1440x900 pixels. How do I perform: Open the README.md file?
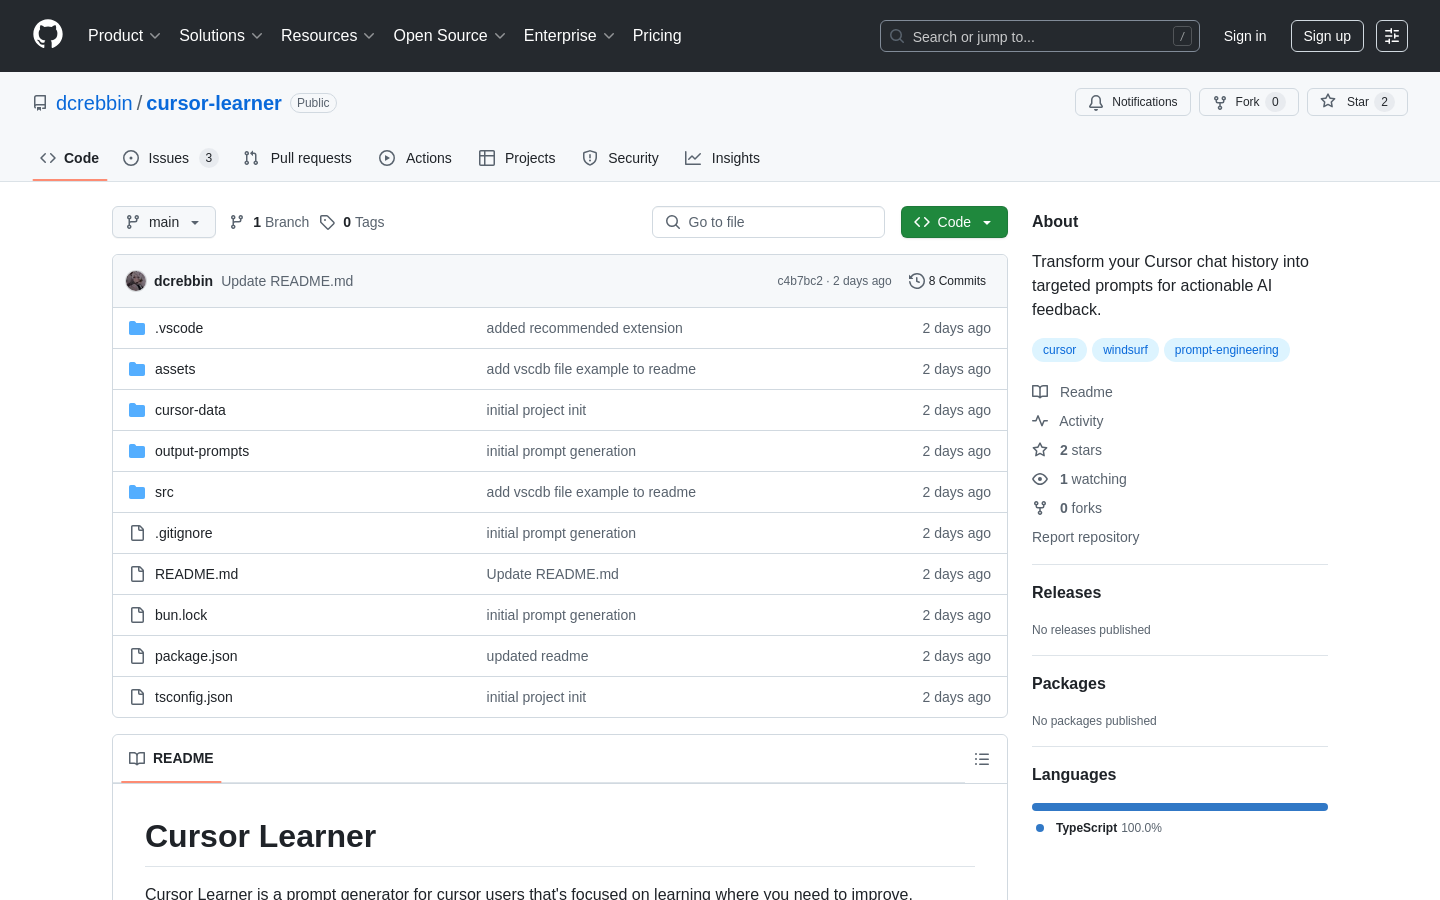(196, 574)
